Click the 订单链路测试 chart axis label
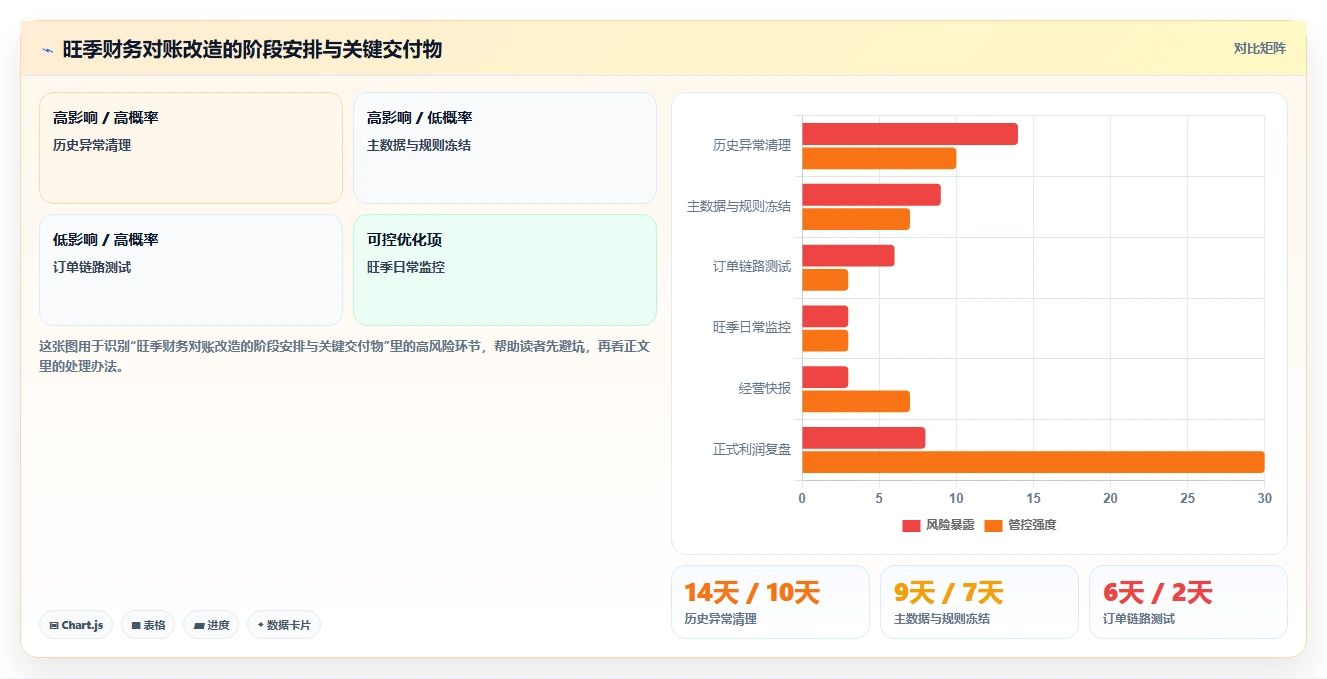 [752, 267]
